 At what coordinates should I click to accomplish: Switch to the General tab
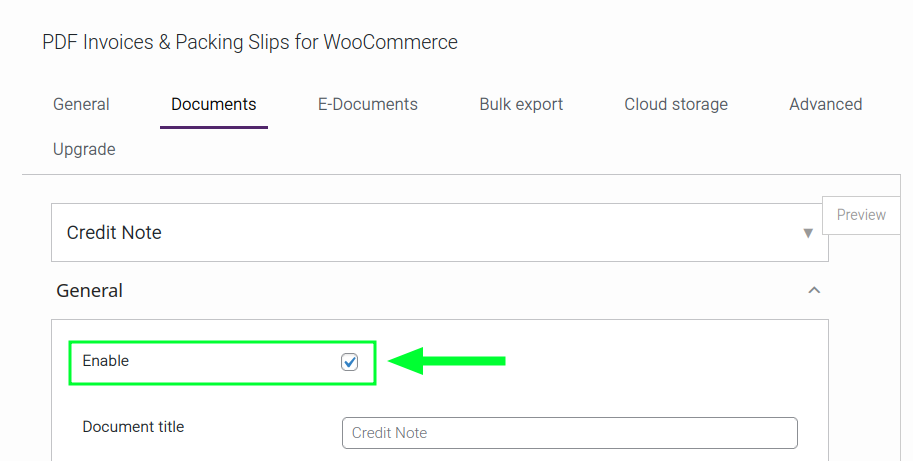pos(81,104)
